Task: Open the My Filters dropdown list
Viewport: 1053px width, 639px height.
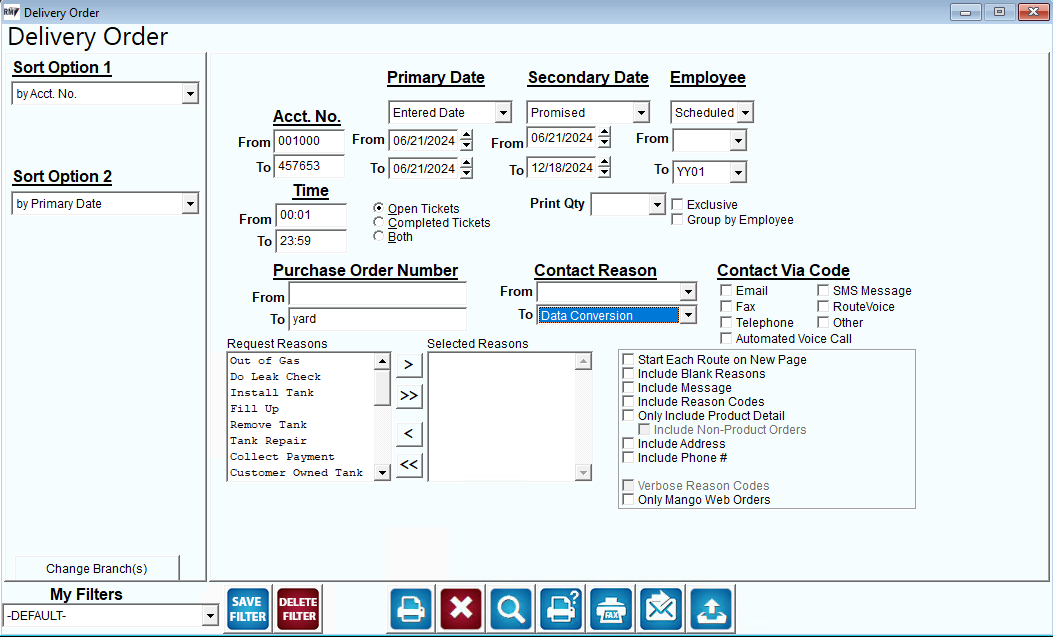Action: click(210, 616)
